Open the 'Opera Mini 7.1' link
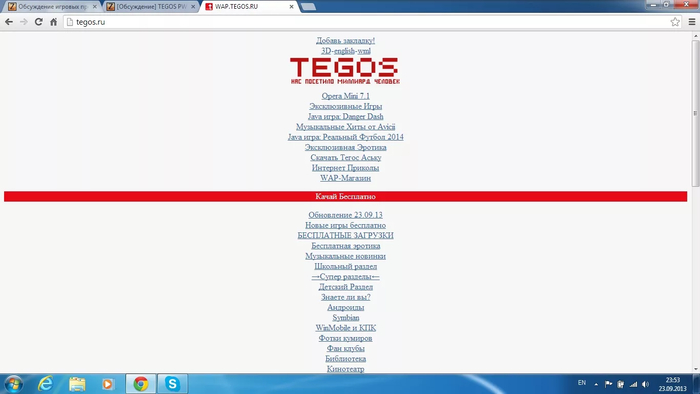700x394 pixels. (x=346, y=96)
